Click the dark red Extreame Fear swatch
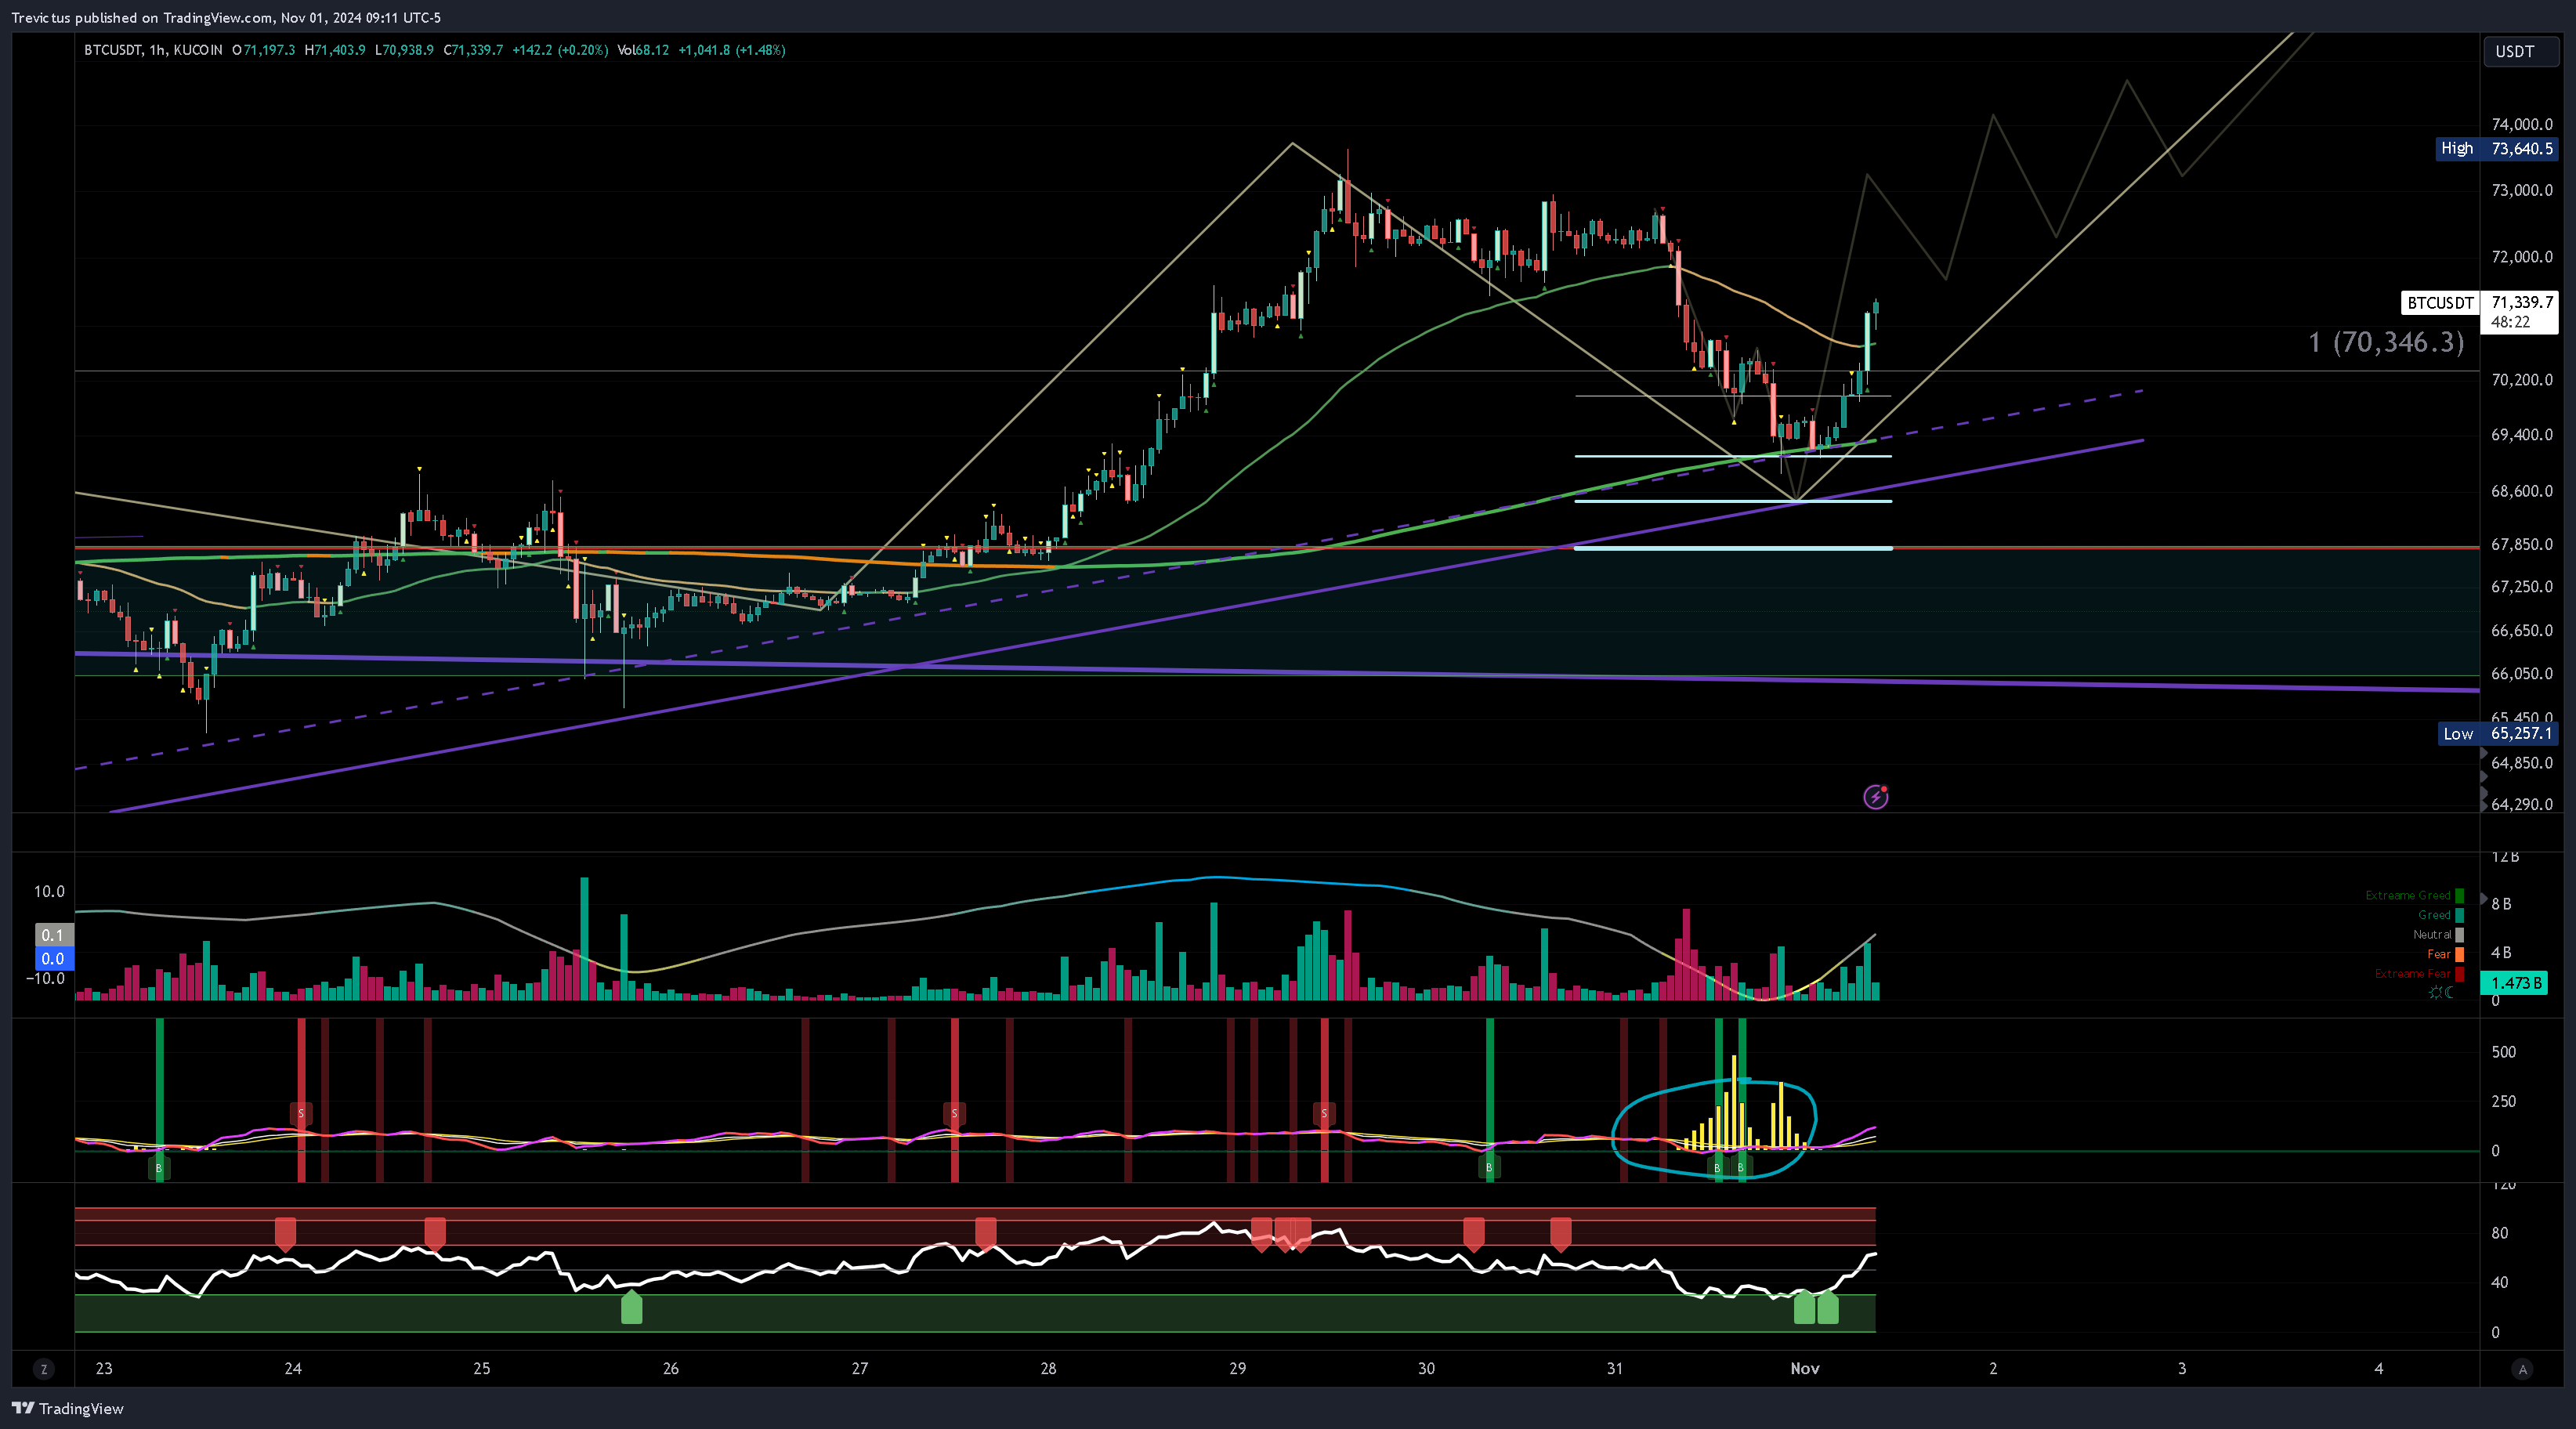Viewport: 2576px width, 1429px height. tap(2460, 974)
